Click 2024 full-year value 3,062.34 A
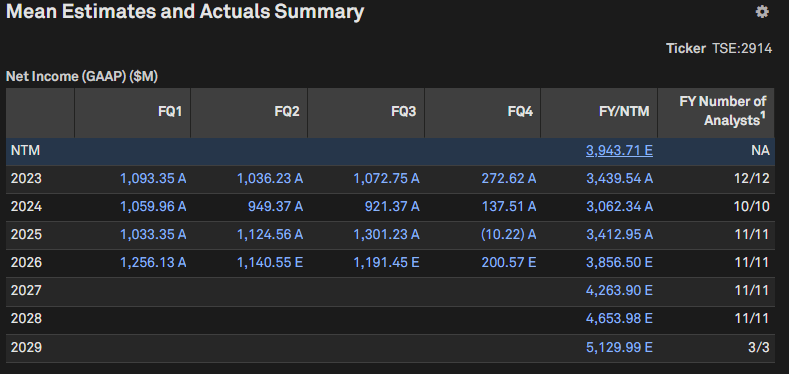 point(619,206)
